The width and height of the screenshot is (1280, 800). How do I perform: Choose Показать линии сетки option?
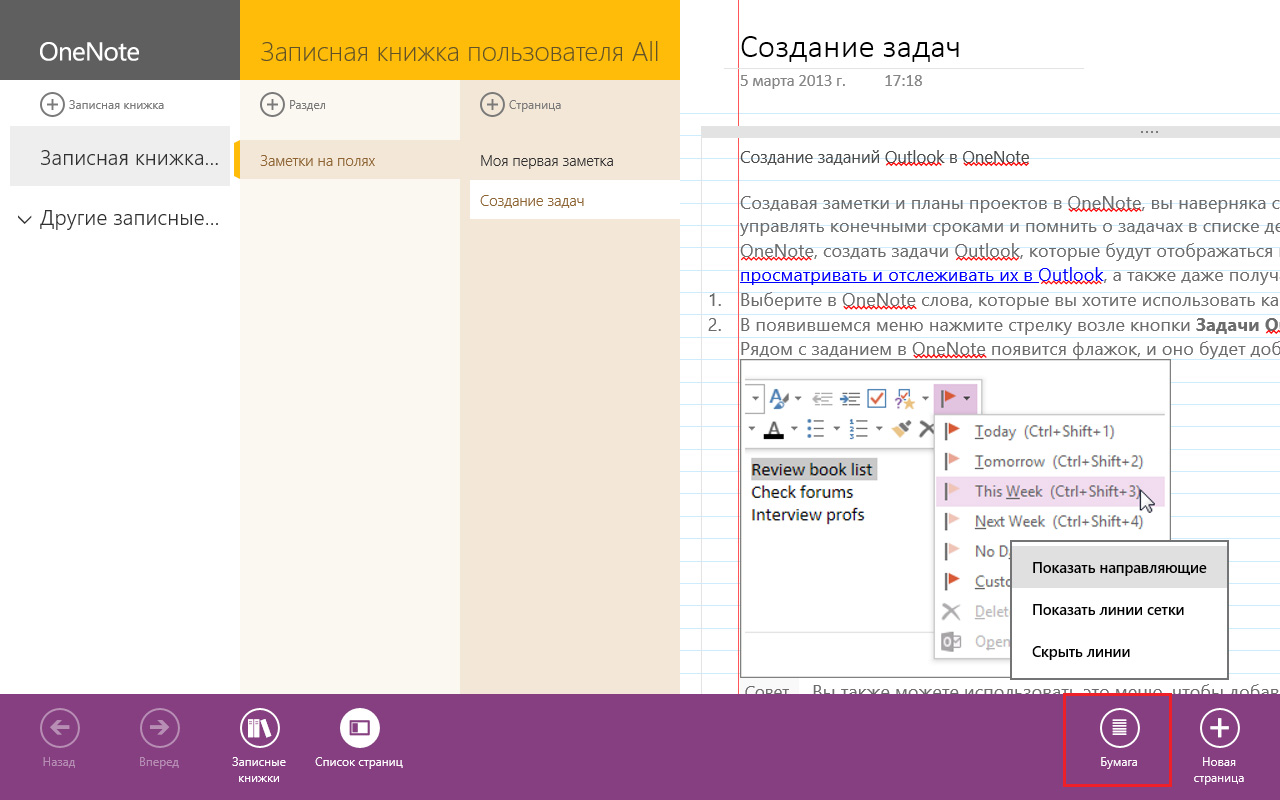[x=1108, y=610]
